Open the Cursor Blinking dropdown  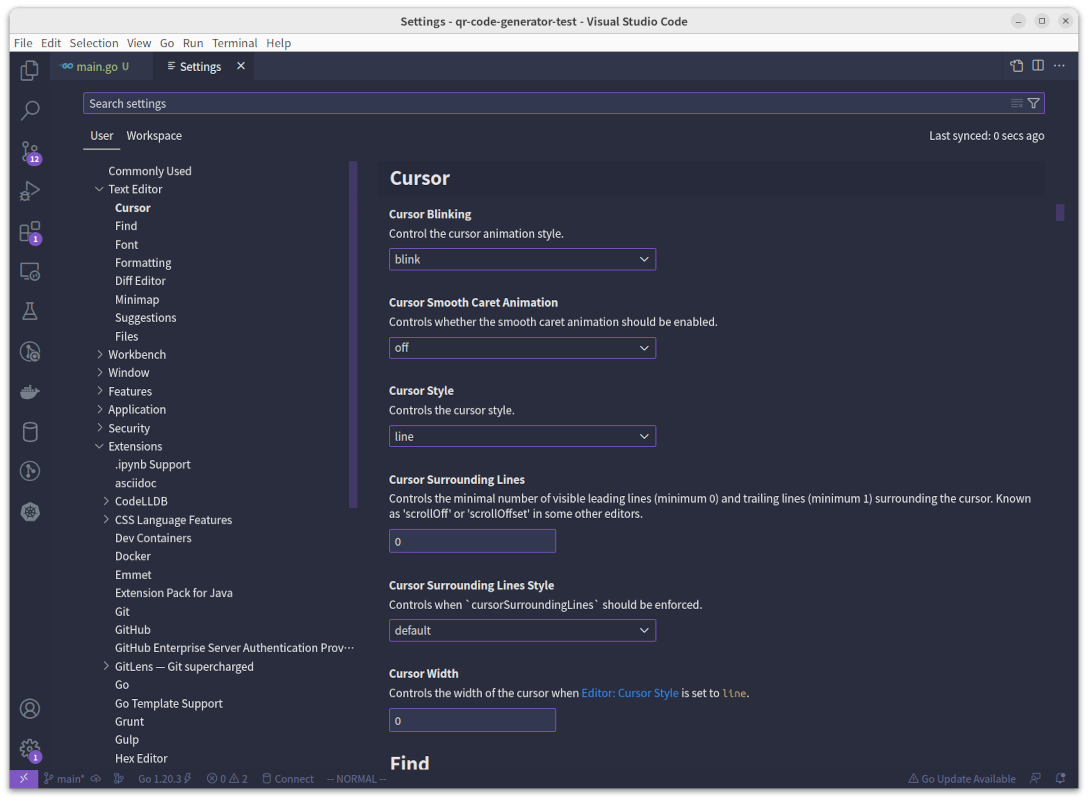(x=522, y=259)
